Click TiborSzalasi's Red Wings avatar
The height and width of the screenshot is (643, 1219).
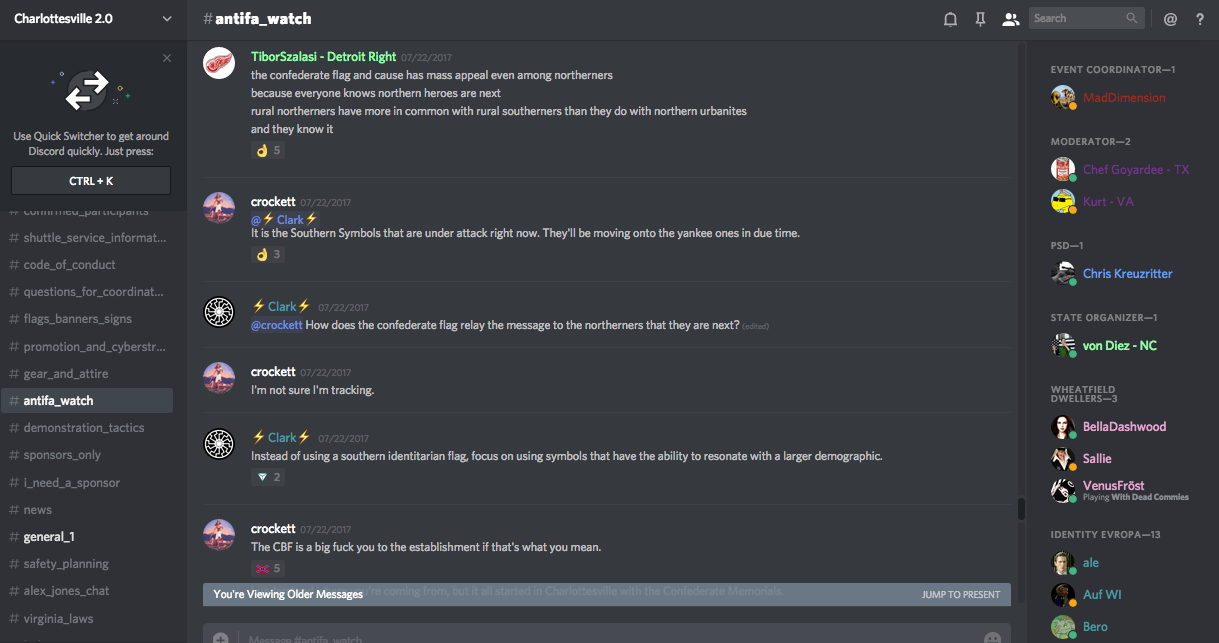pos(219,63)
